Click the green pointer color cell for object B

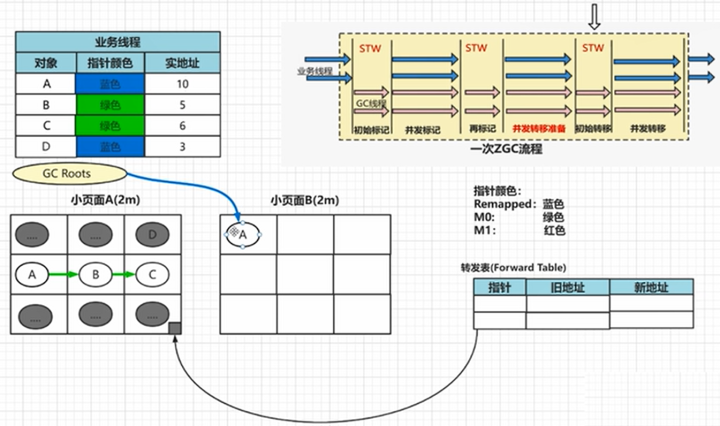tap(110, 105)
